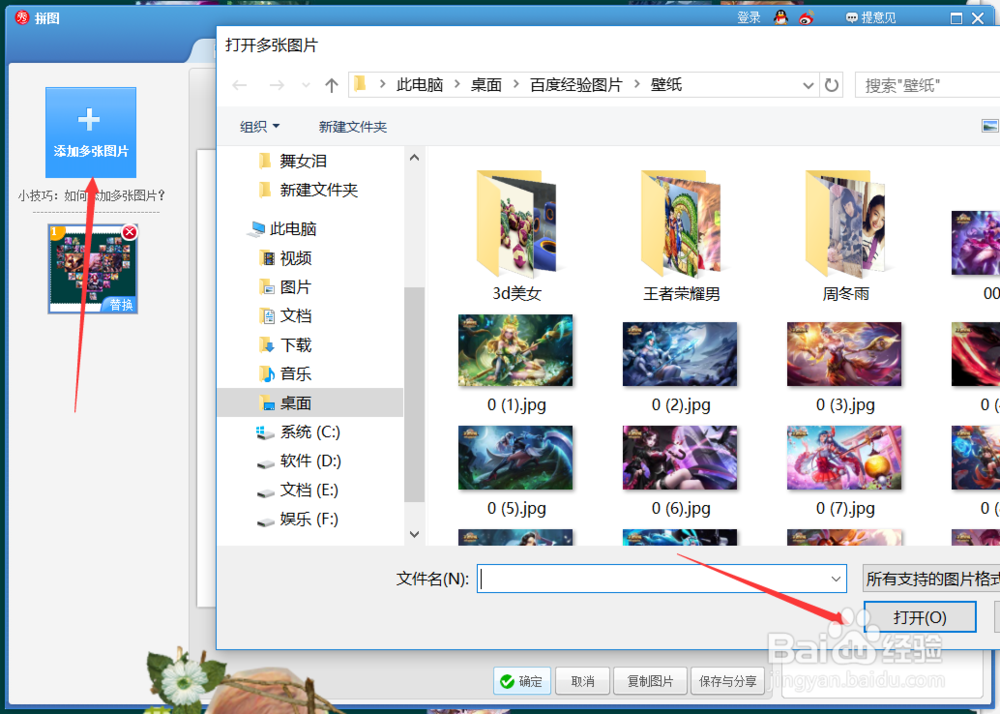This screenshot has width=1000, height=714.
Task: Change the view with the view icon
Action: pyautogui.click(x=990, y=126)
